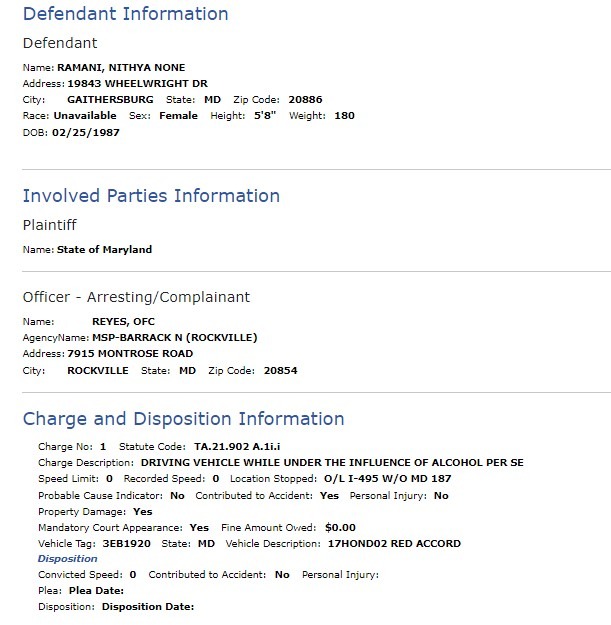The width and height of the screenshot is (611, 625).
Task: Click the address 19843 WHEELWRIGHT DR
Action: click(x=138, y=83)
